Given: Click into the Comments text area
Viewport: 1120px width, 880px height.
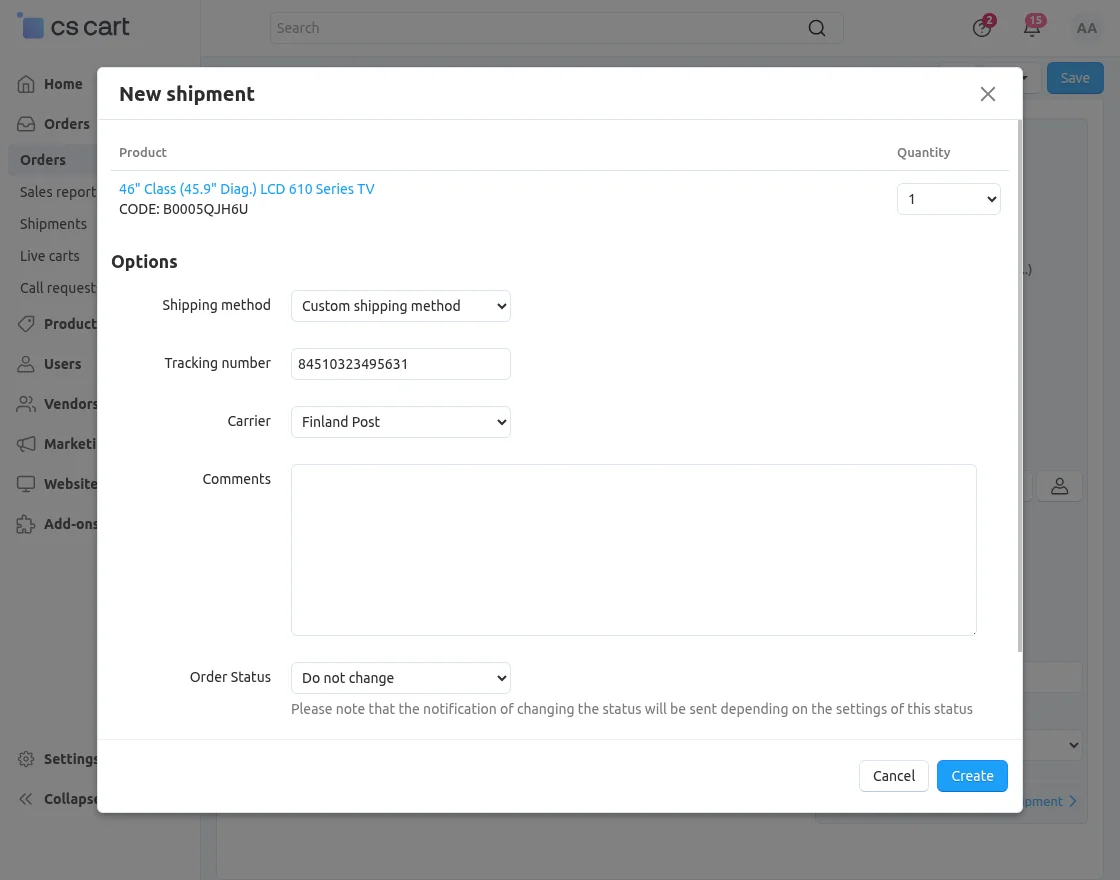Looking at the screenshot, I should coord(634,549).
